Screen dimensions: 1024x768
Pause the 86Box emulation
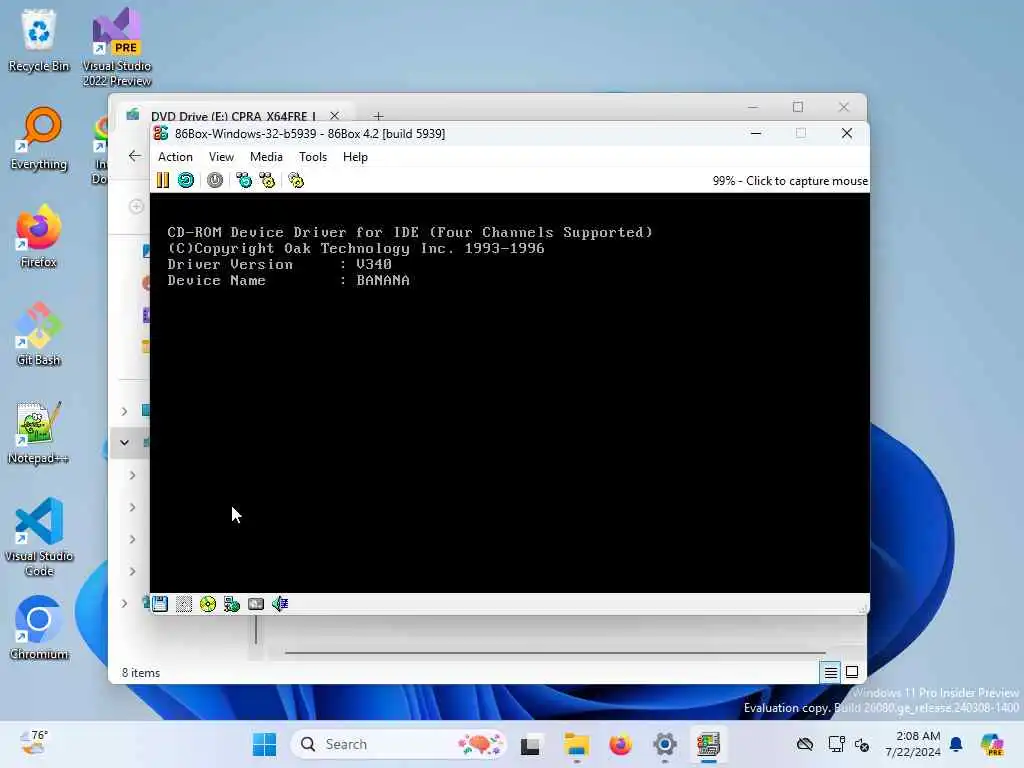tap(163, 180)
